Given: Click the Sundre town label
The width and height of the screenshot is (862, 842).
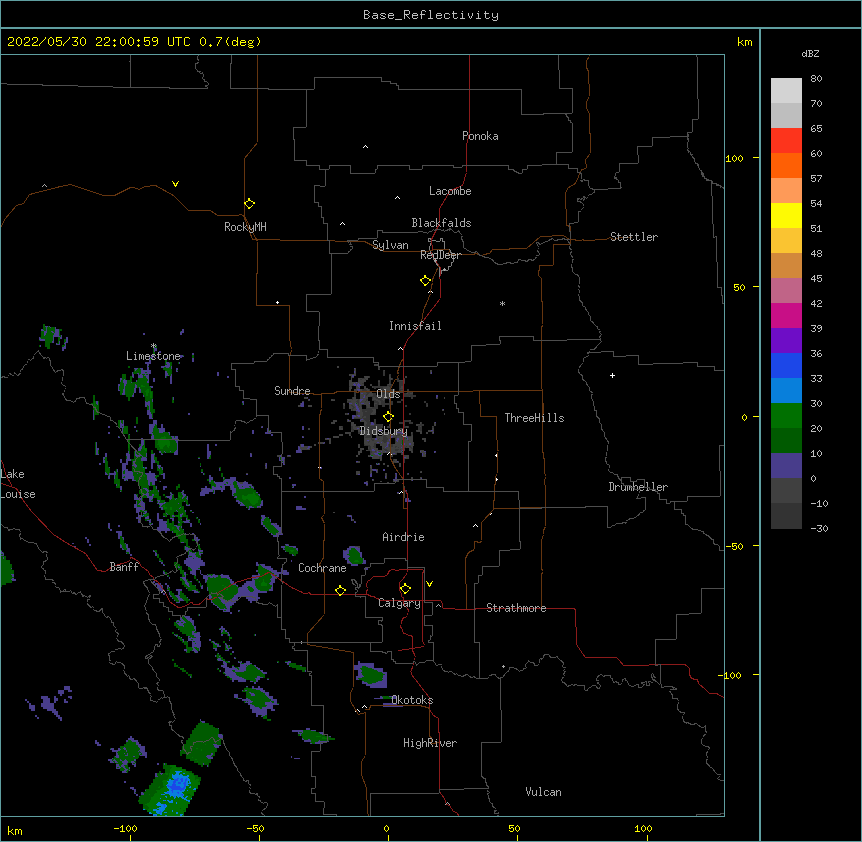Looking at the screenshot, I should pyautogui.click(x=292, y=391).
